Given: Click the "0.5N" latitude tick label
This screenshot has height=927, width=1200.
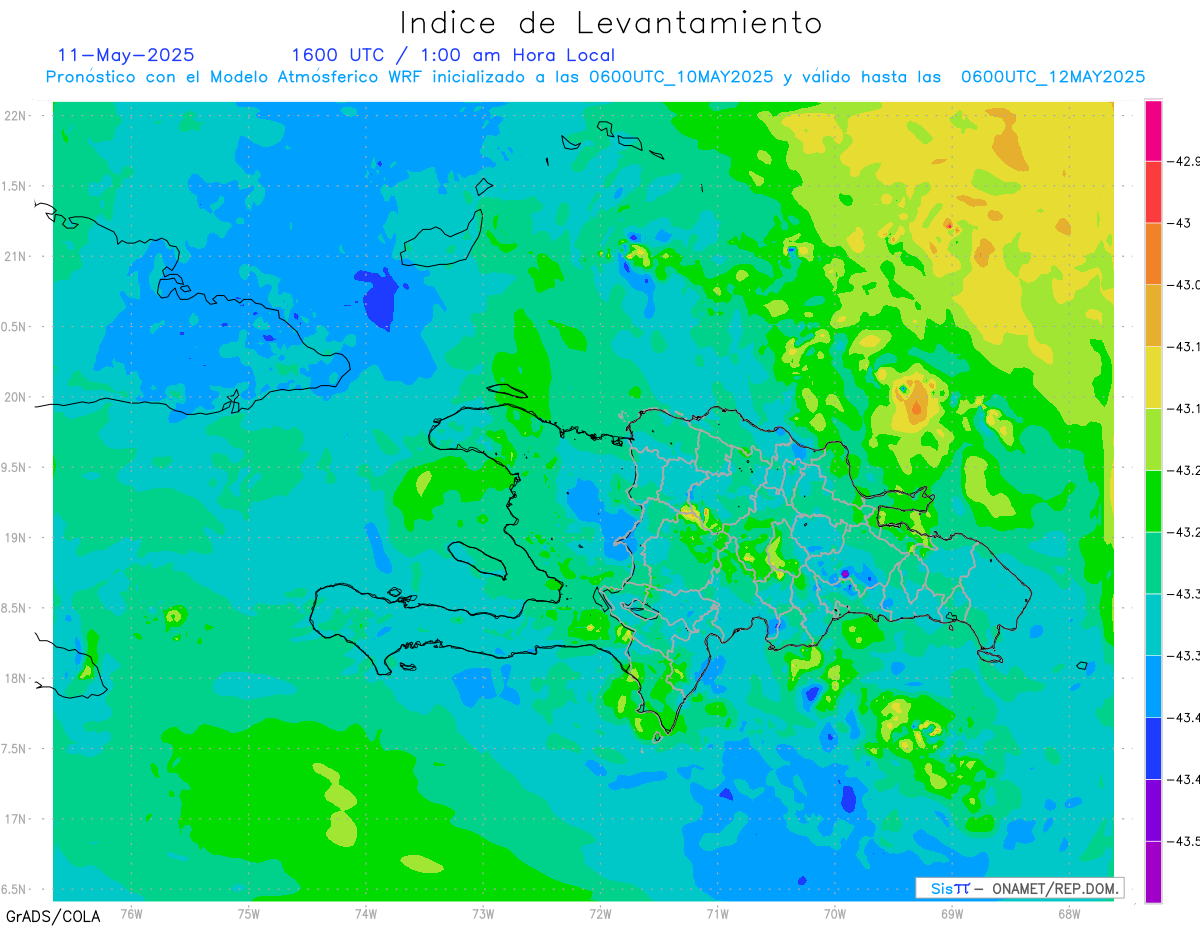Looking at the screenshot, I should [14, 327].
